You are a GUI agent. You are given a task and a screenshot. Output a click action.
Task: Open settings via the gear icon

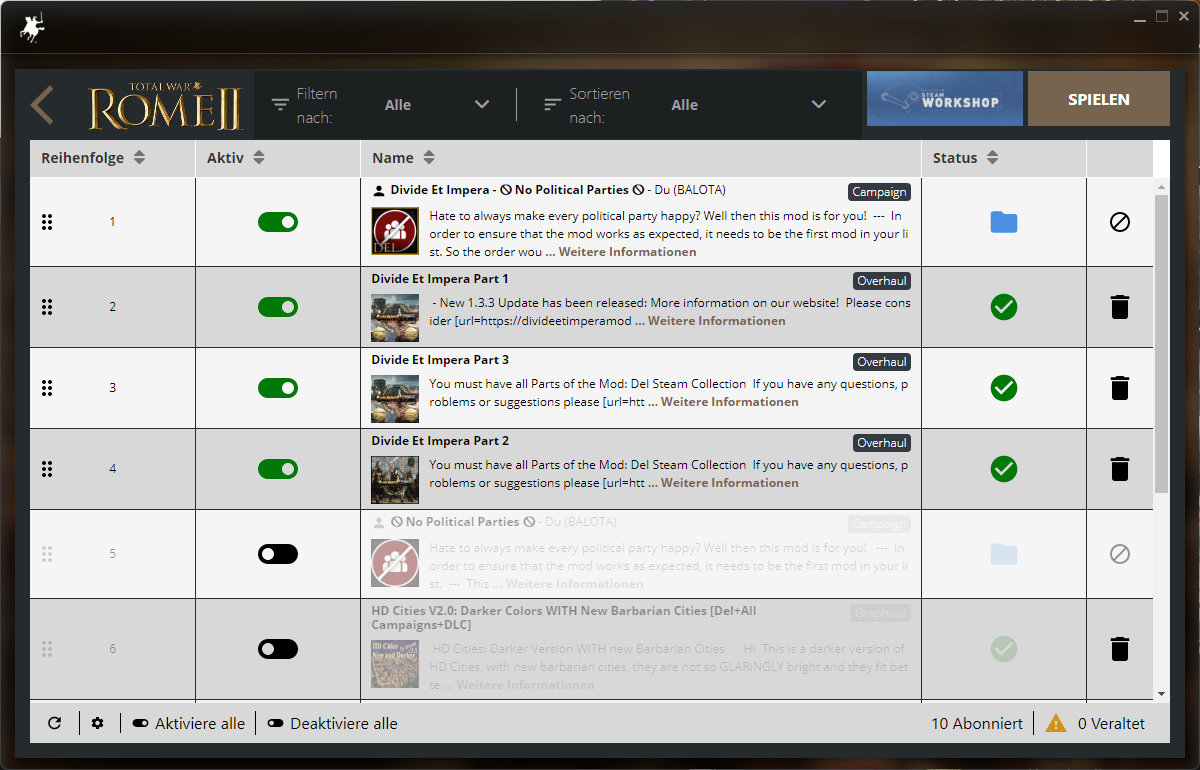click(97, 723)
